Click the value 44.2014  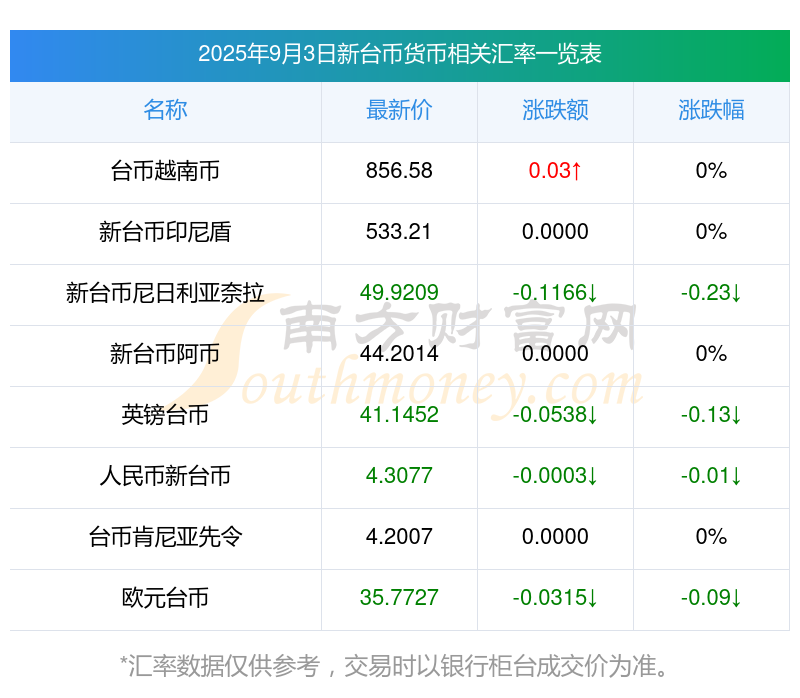[399, 354]
